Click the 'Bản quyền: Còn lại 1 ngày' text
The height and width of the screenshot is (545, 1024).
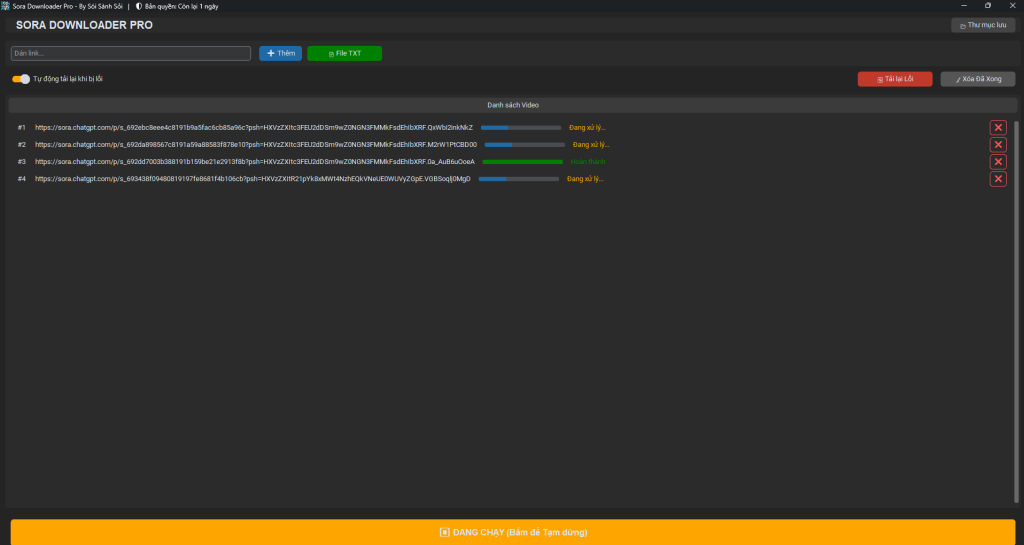click(x=182, y=6)
